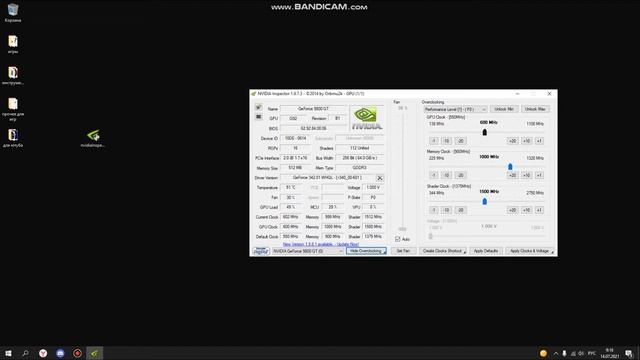Click GPU Clock -20 button
Screen dimensions: 640x360
click(x=461, y=141)
